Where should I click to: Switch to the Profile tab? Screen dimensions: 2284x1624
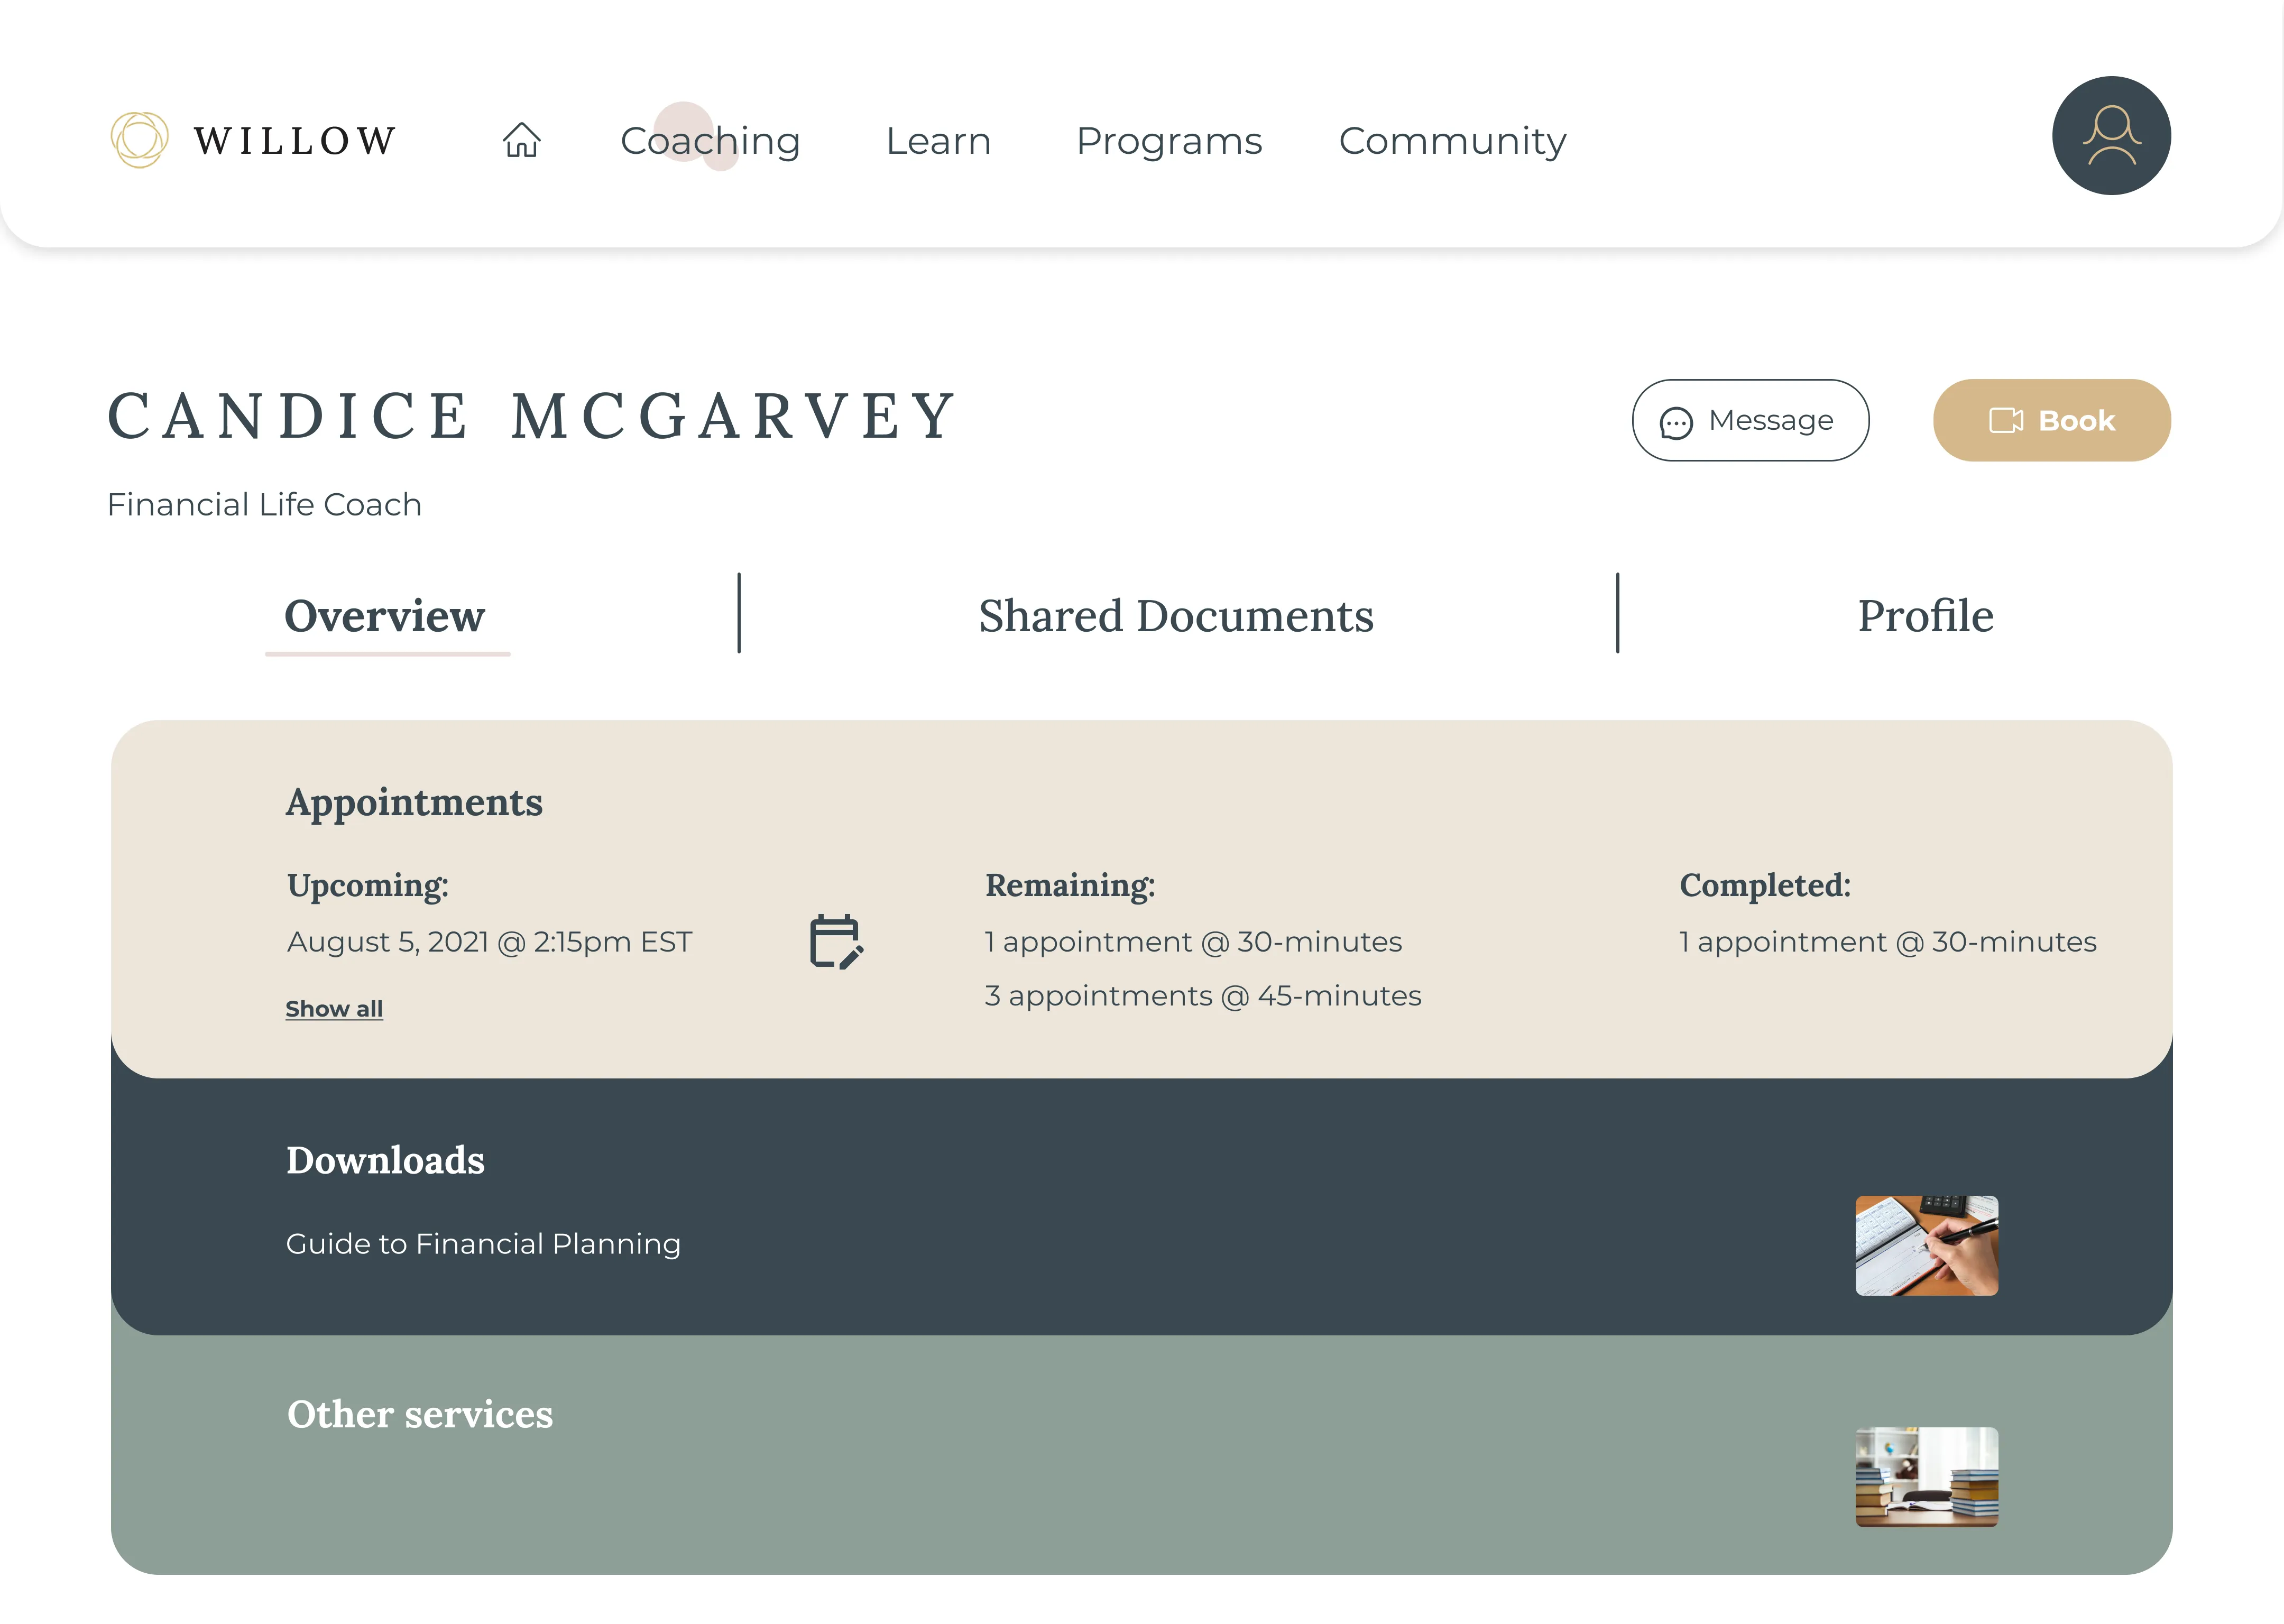coord(1925,616)
